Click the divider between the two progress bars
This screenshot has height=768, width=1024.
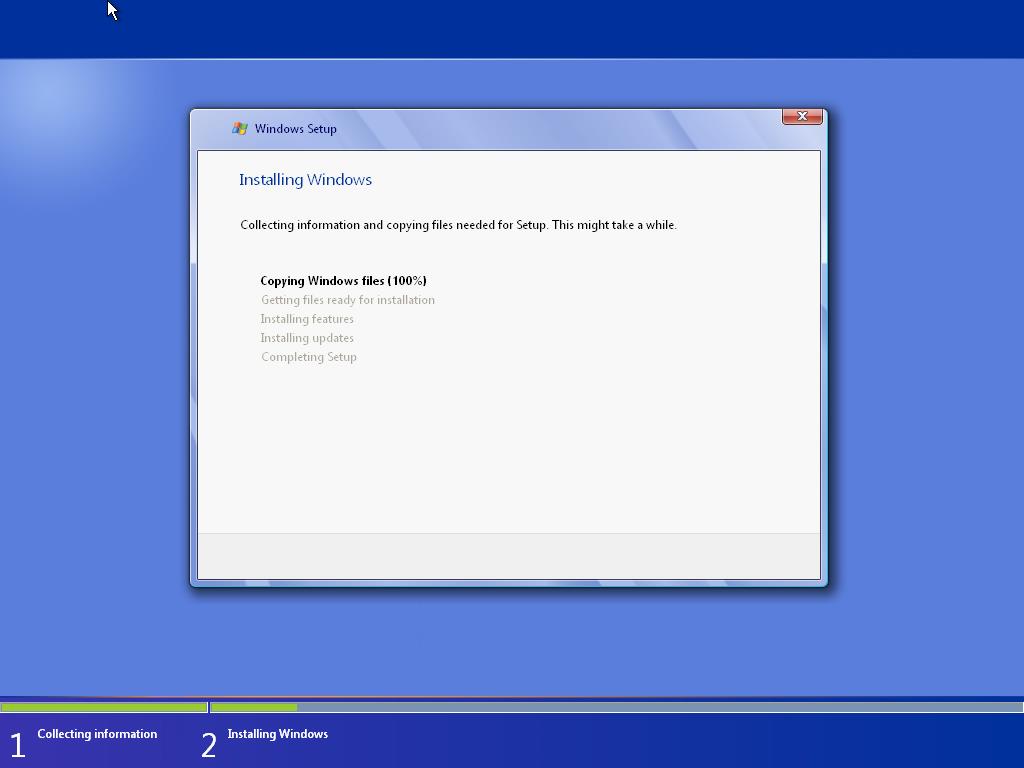(208, 707)
